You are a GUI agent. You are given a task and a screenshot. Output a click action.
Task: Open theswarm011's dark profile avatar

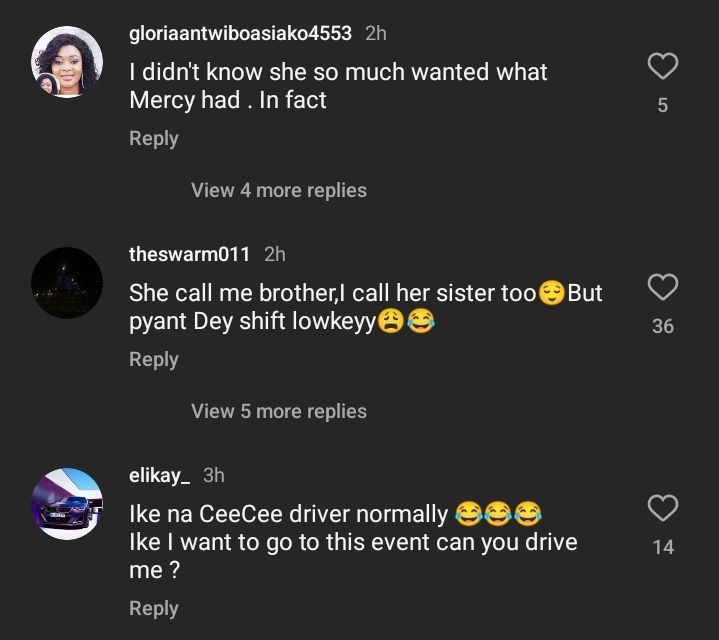[x=68, y=283]
